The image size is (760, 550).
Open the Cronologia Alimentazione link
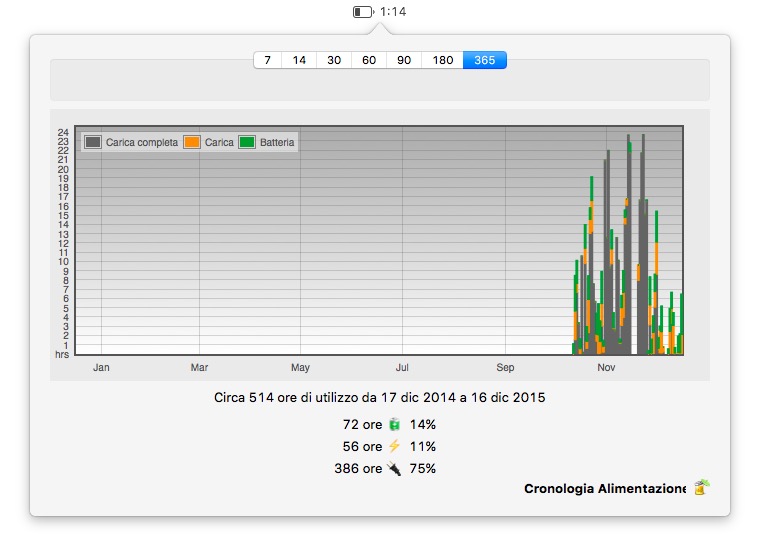pos(604,489)
